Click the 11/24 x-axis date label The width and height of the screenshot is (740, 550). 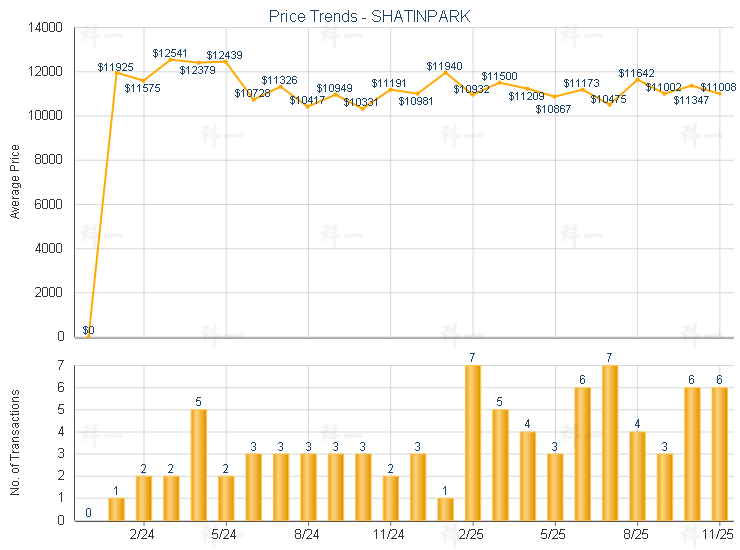390,534
